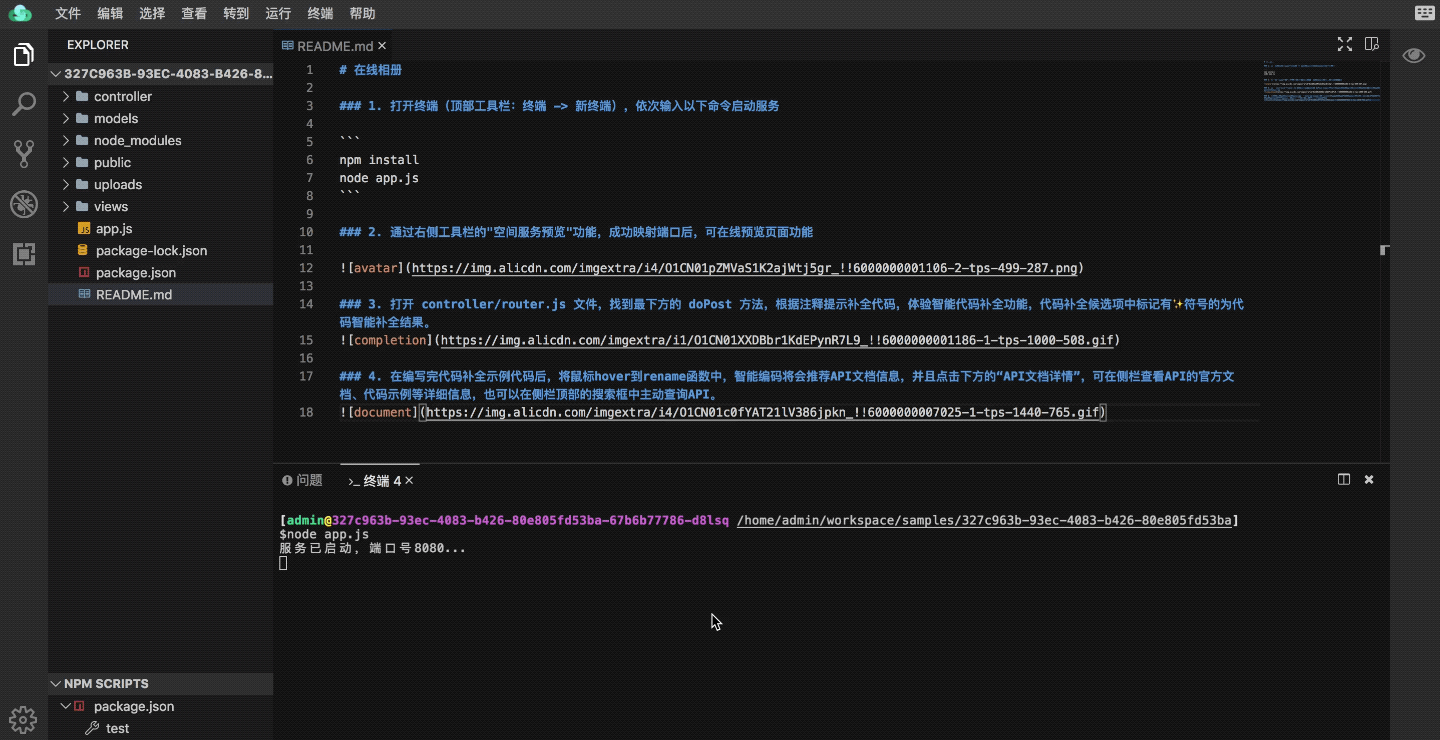
Task: Click the terminal input cursor line
Action: [x=283, y=563]
